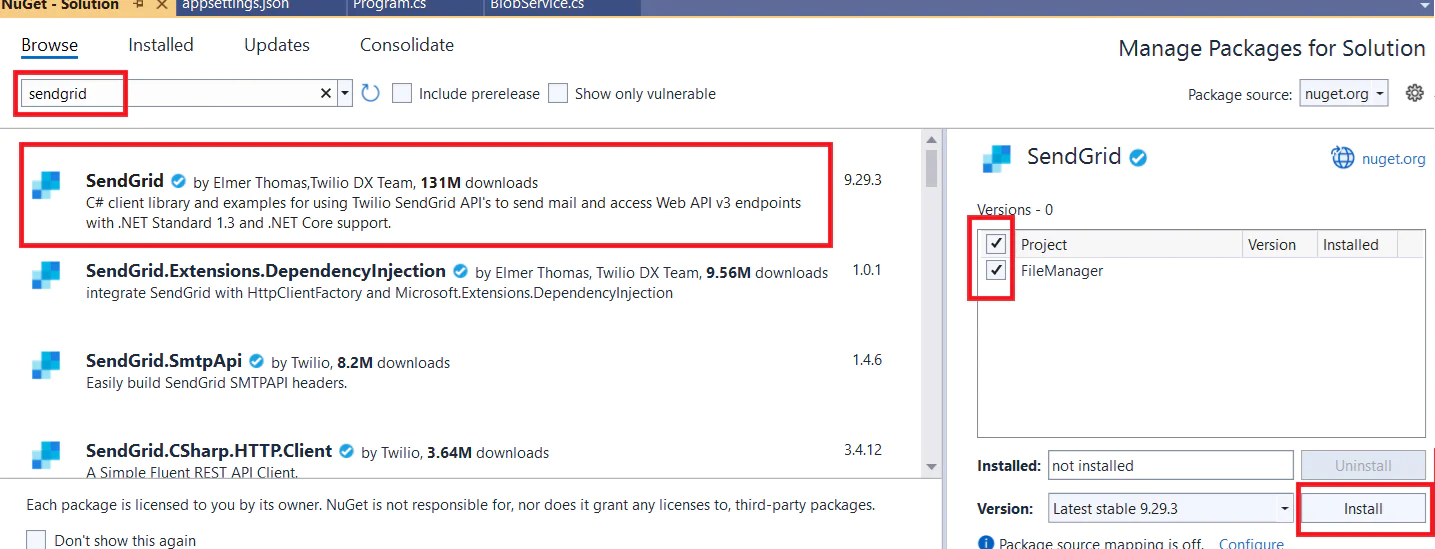Click the info icon near package source mapping

point(985,543)
